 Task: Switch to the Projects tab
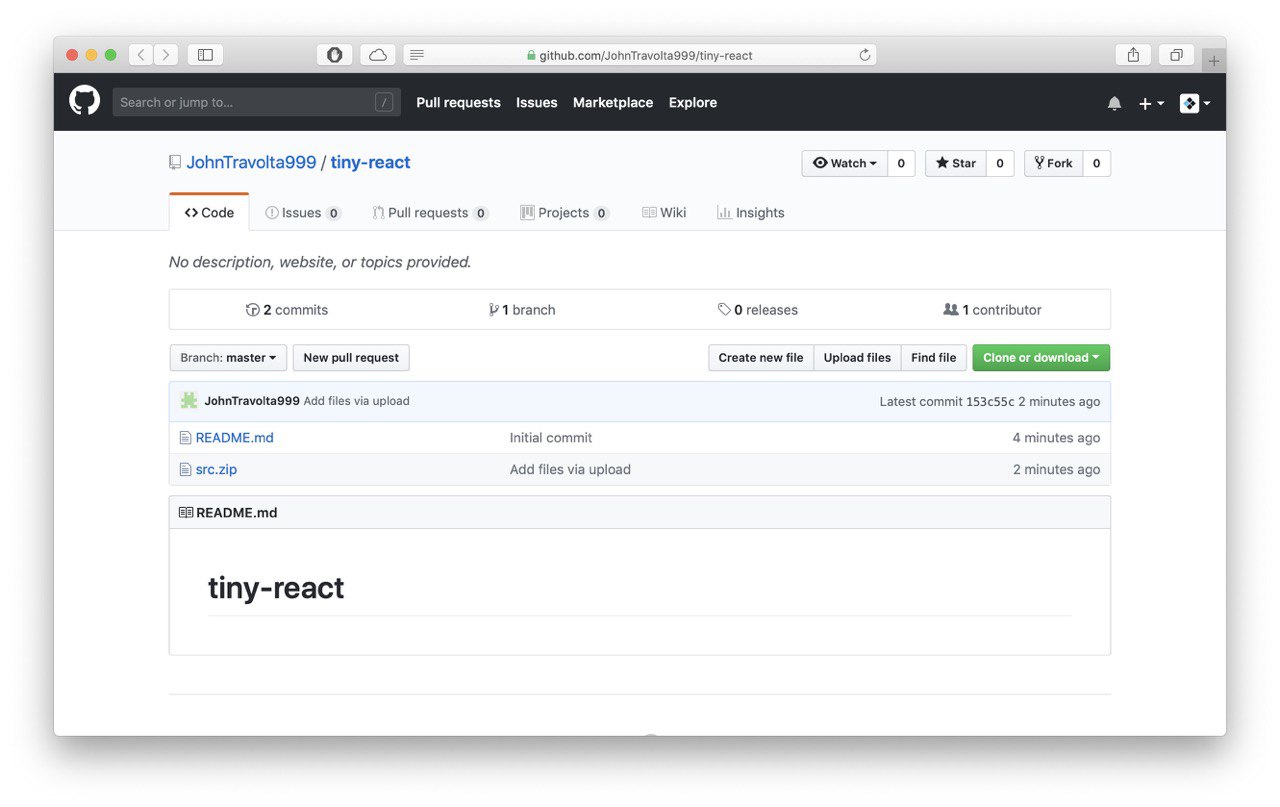(x=564, y=212)
